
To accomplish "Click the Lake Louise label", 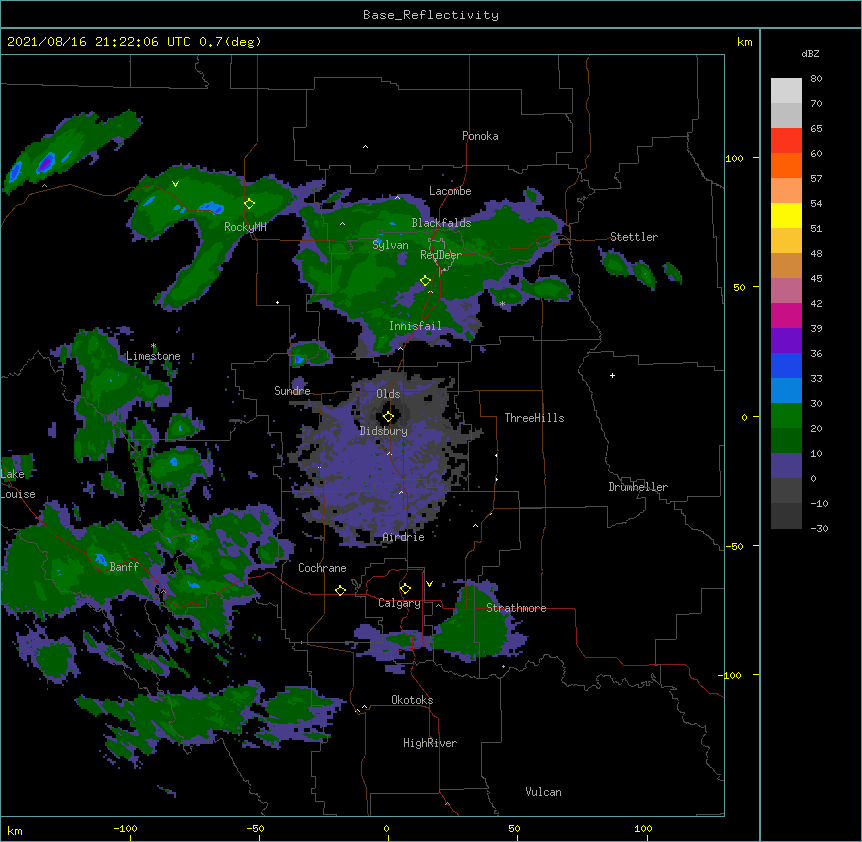I will pyautogui.click(x=18, y=484).
